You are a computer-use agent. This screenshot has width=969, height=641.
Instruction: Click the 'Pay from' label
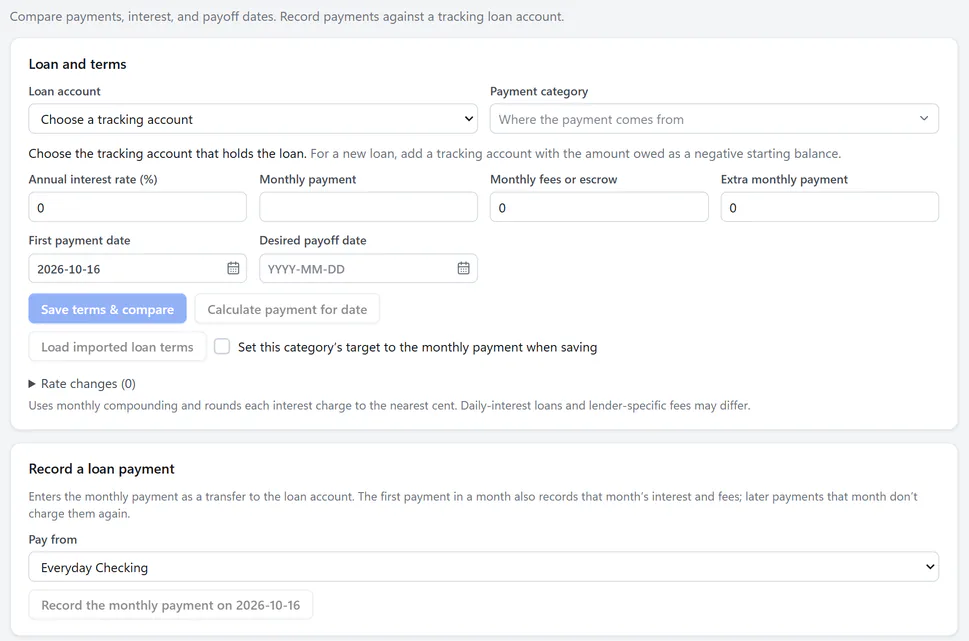tap(53, 540)
